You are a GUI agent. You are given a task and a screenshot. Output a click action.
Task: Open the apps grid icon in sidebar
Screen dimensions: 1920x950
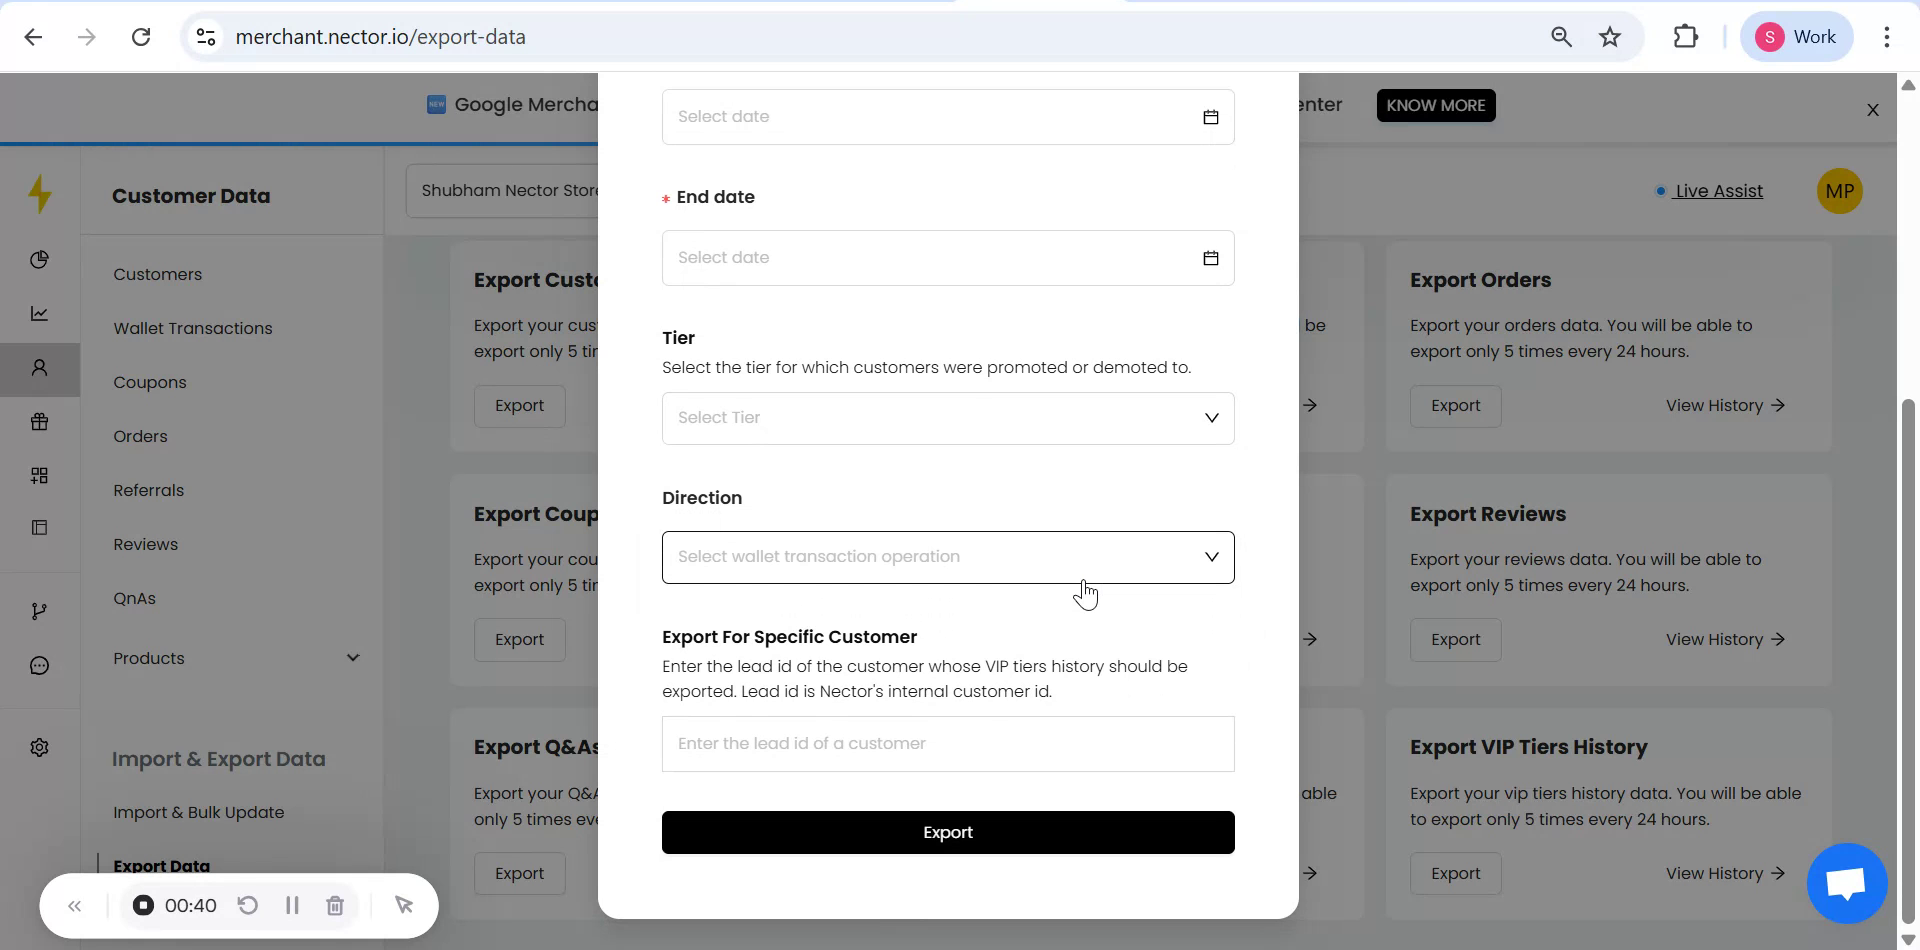(39, 475)
